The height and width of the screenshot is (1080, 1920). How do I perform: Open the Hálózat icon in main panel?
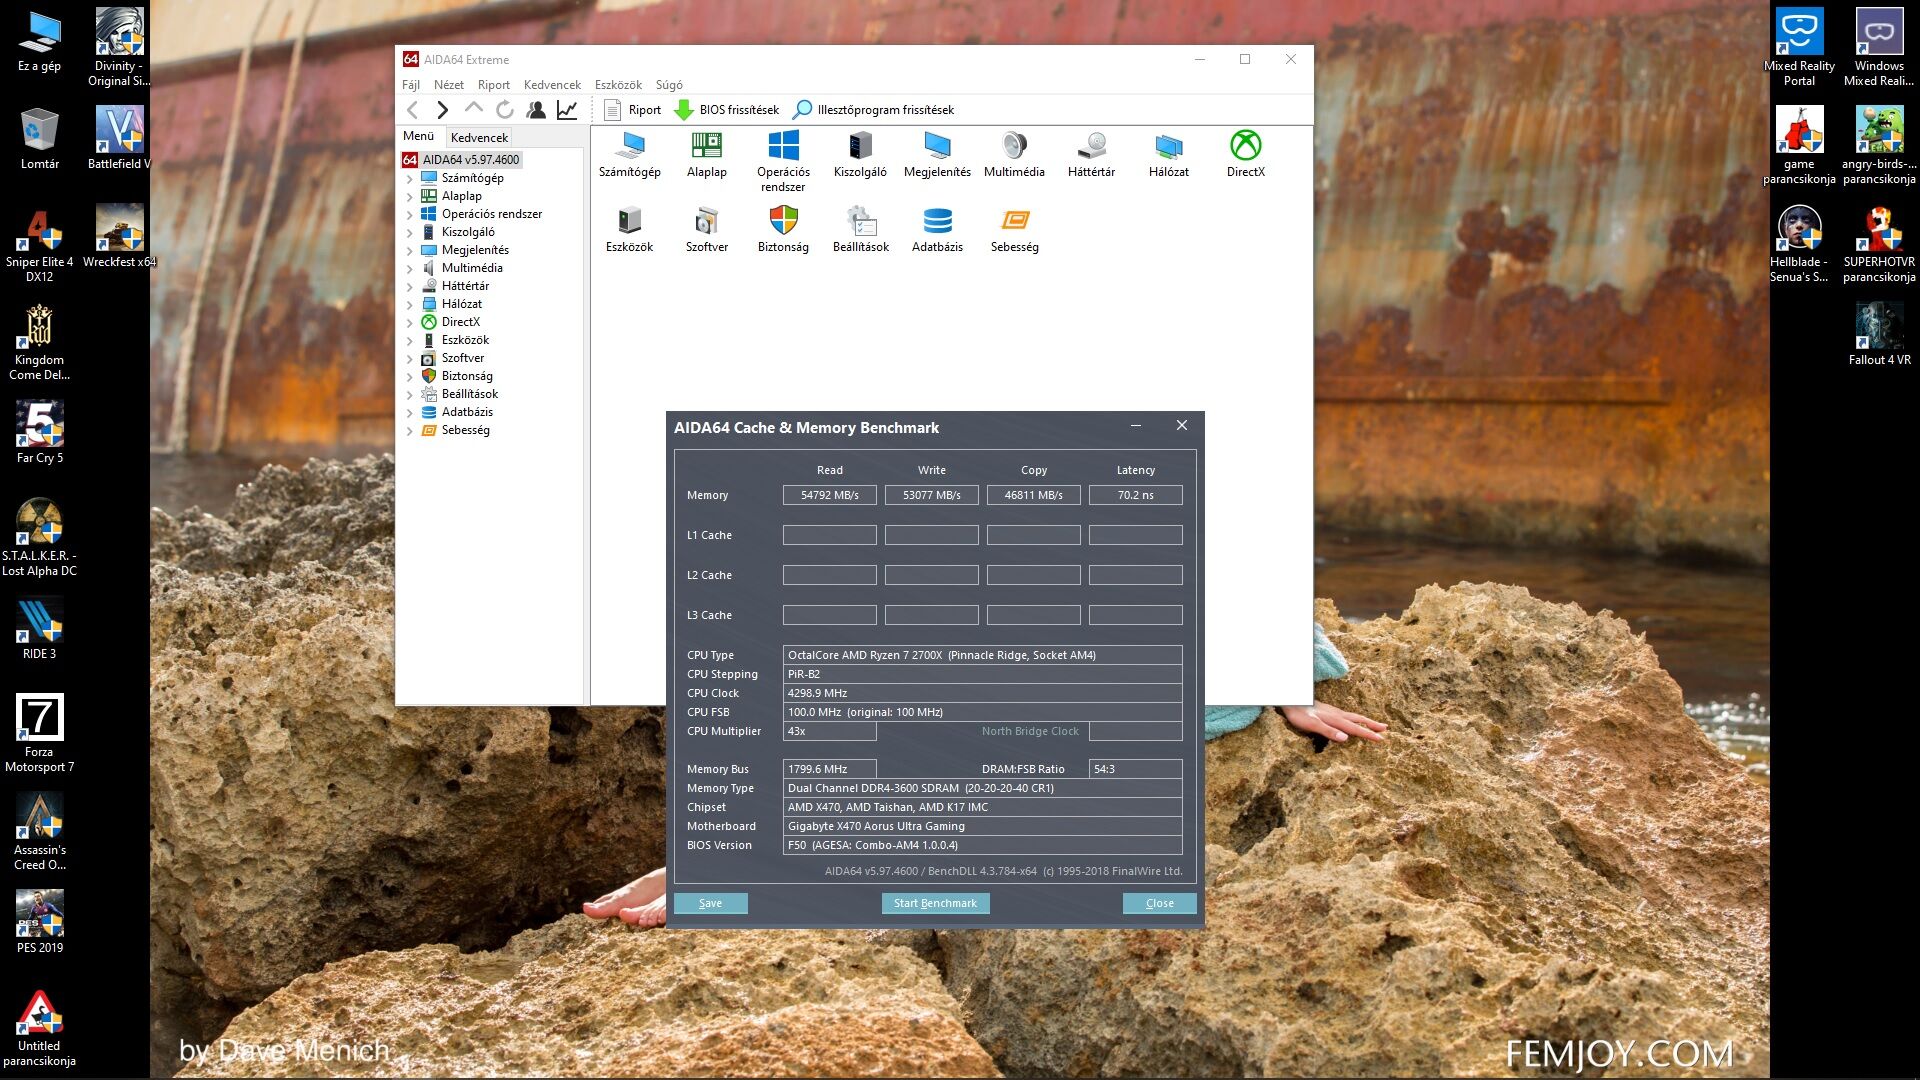pos(1168,155)
